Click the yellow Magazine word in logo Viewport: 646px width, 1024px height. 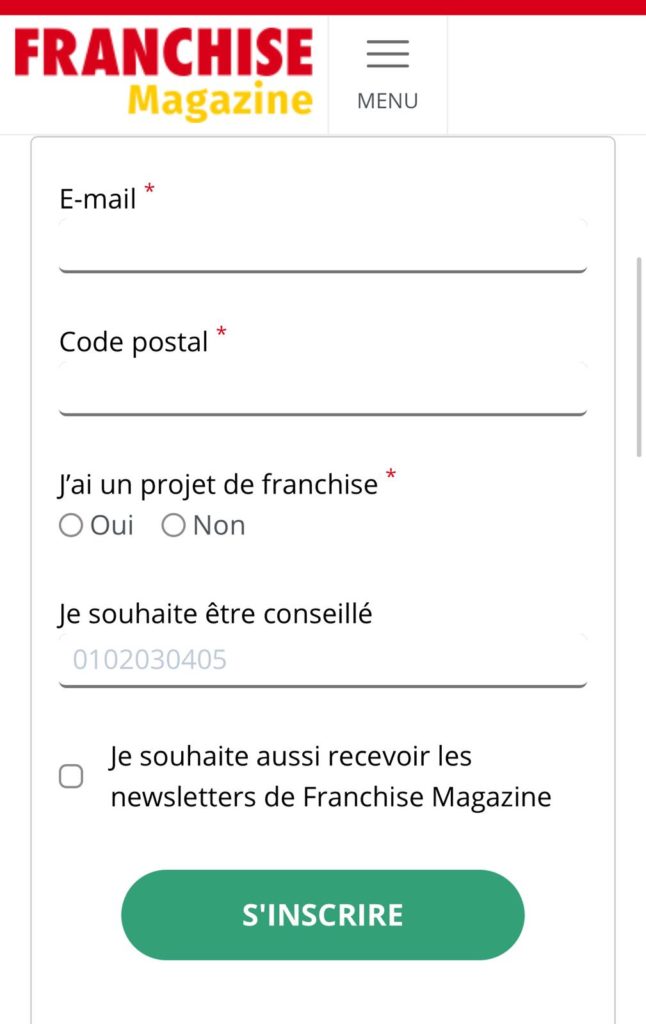click(x=220, y=101)
